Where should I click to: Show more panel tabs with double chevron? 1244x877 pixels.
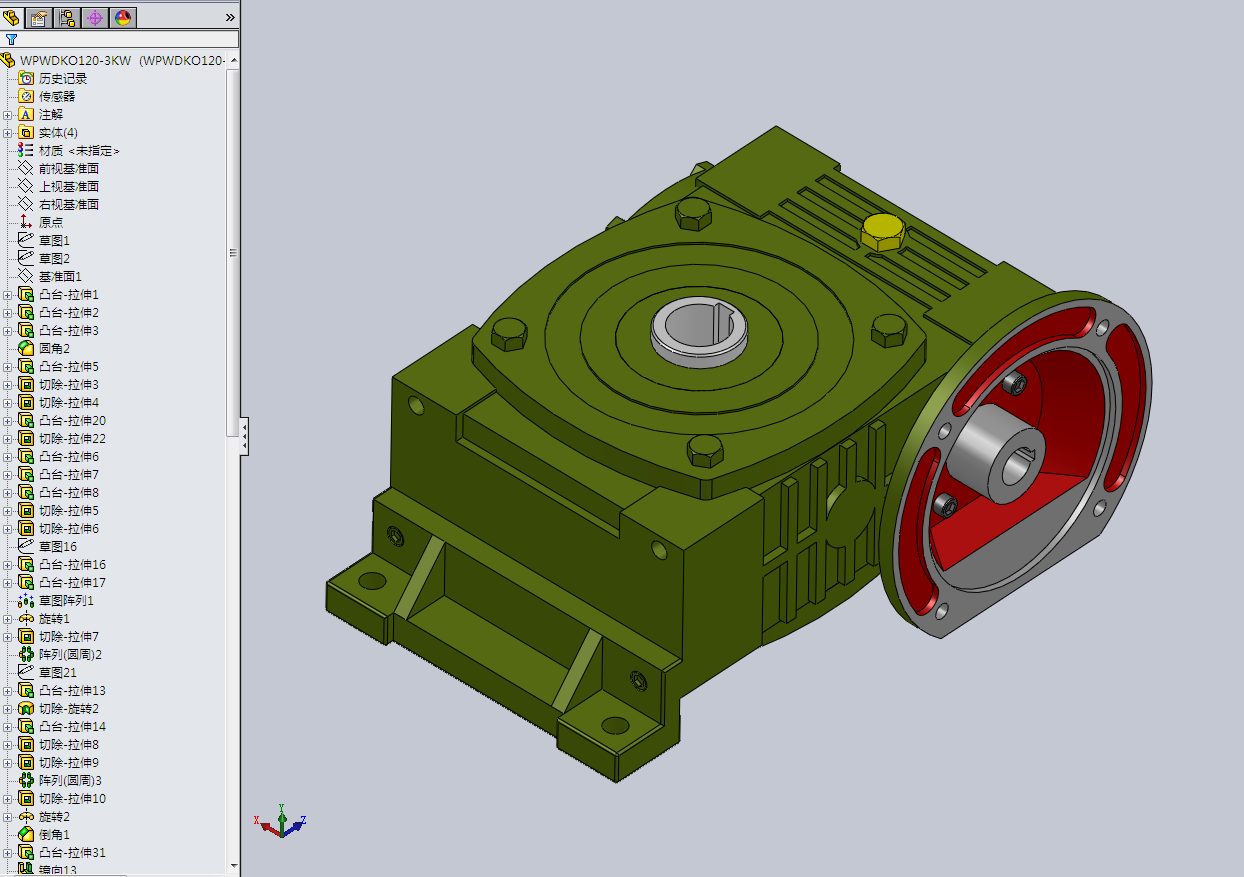pos(230,18)
